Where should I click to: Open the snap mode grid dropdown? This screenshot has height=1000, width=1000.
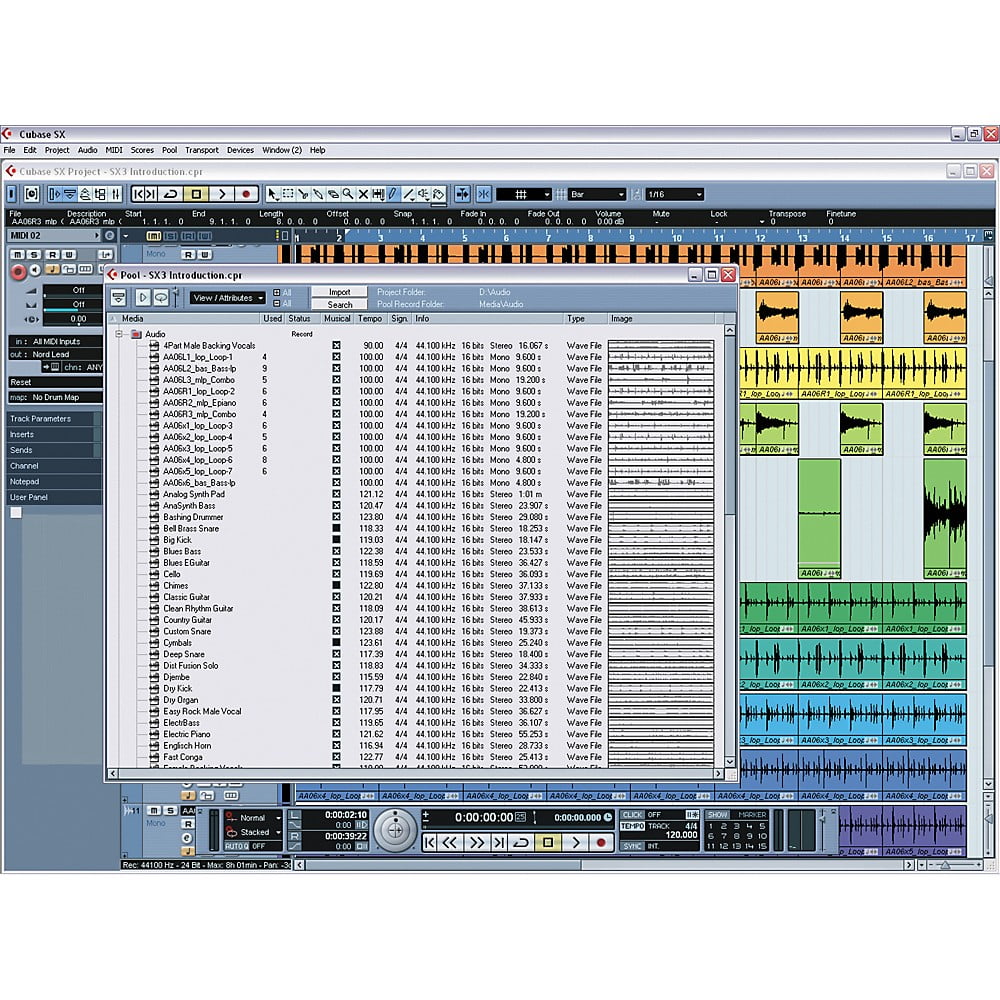coord(524,195)
